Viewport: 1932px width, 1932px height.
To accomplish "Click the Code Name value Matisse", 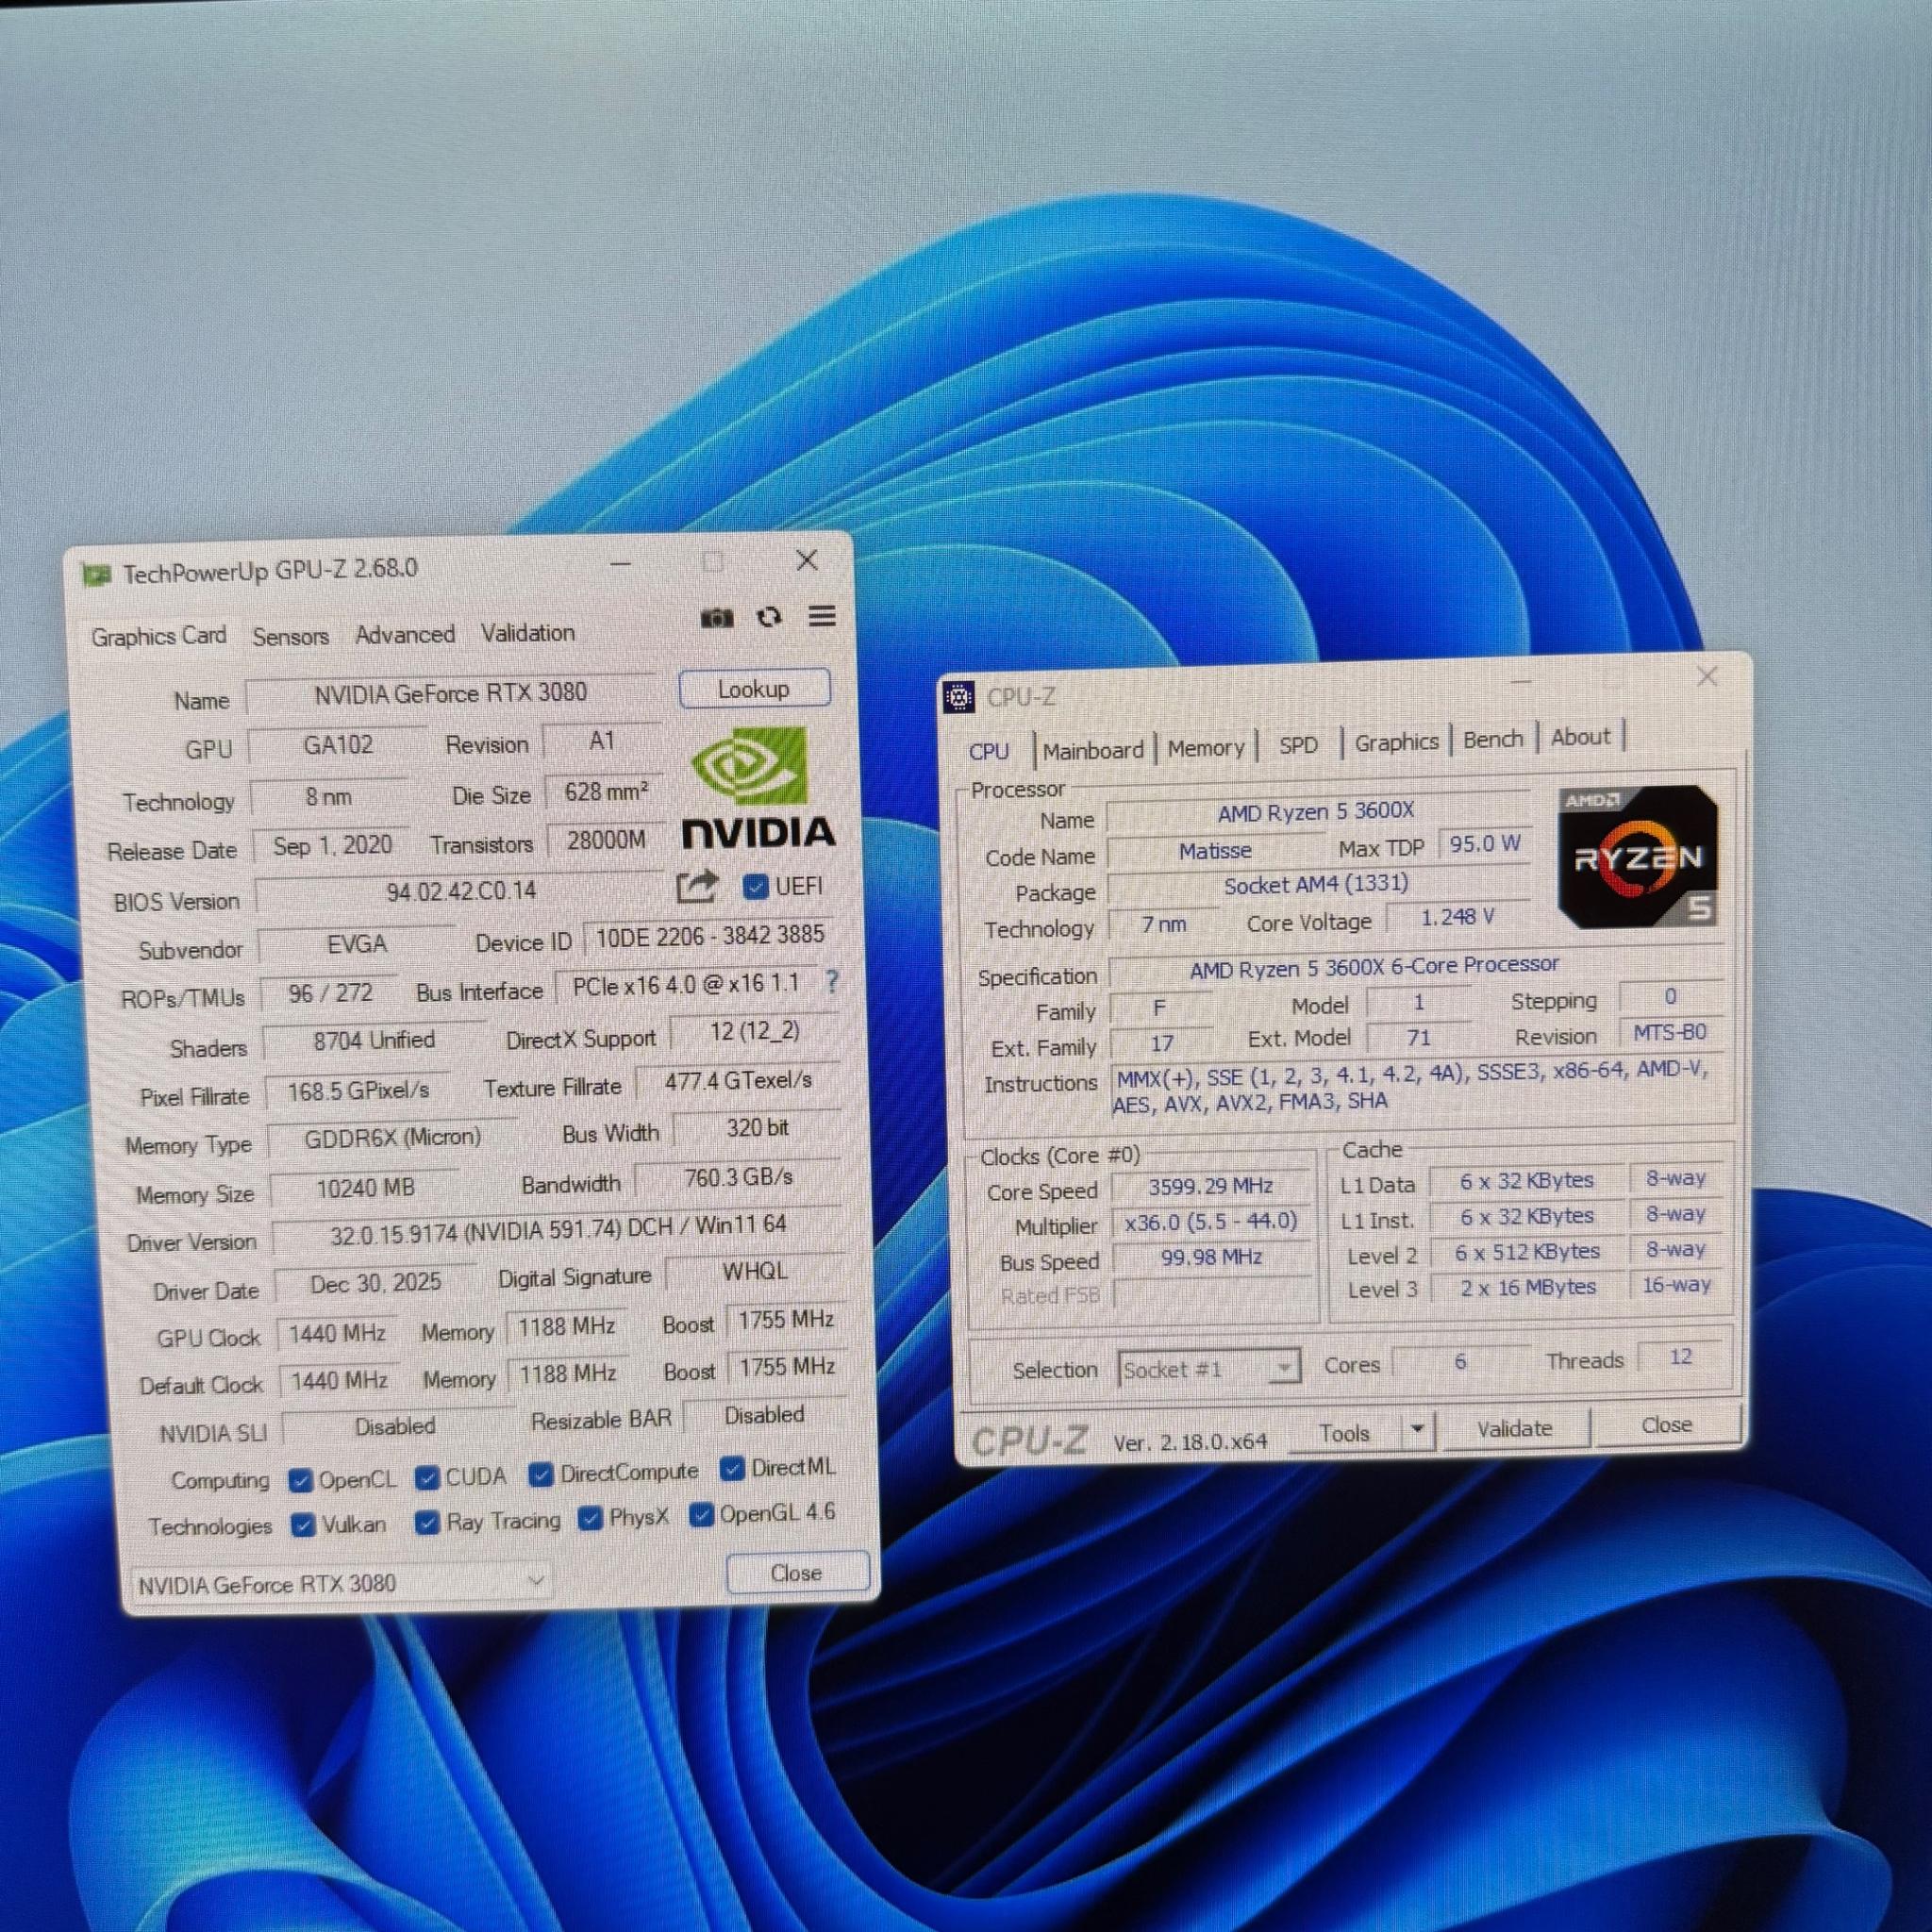I will (1215, 851).
